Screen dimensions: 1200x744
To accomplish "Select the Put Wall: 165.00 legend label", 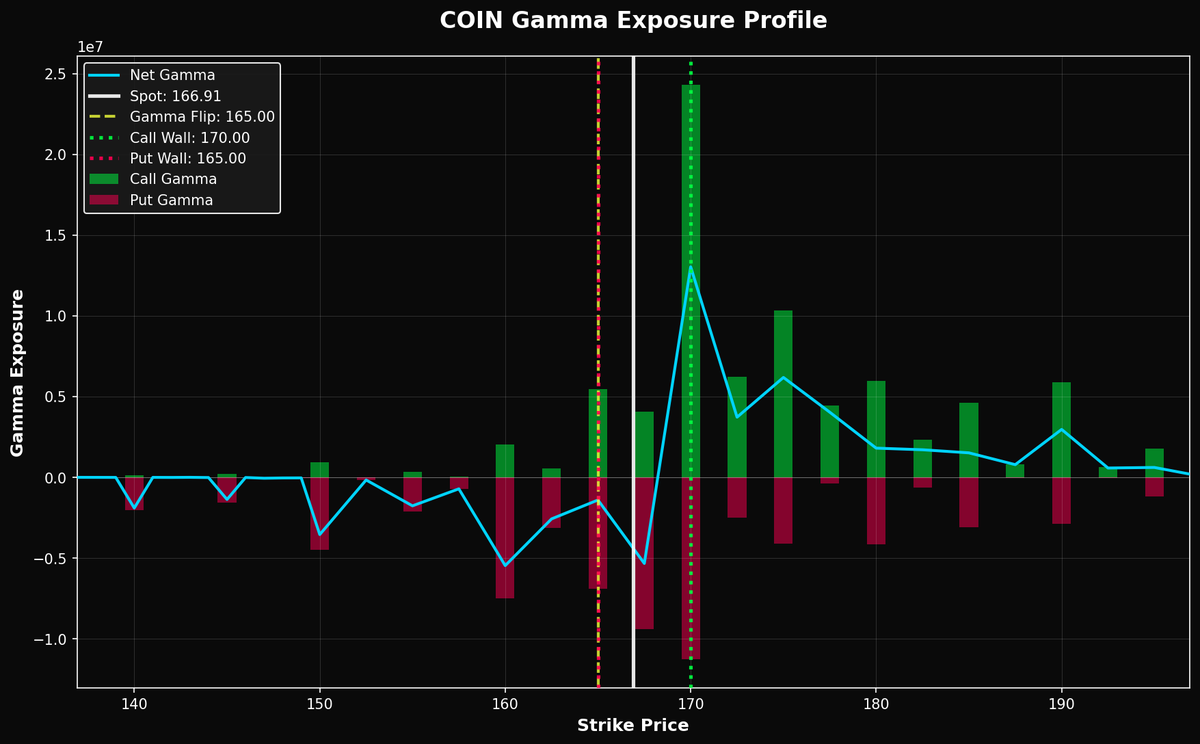I will tap(188, 159).
